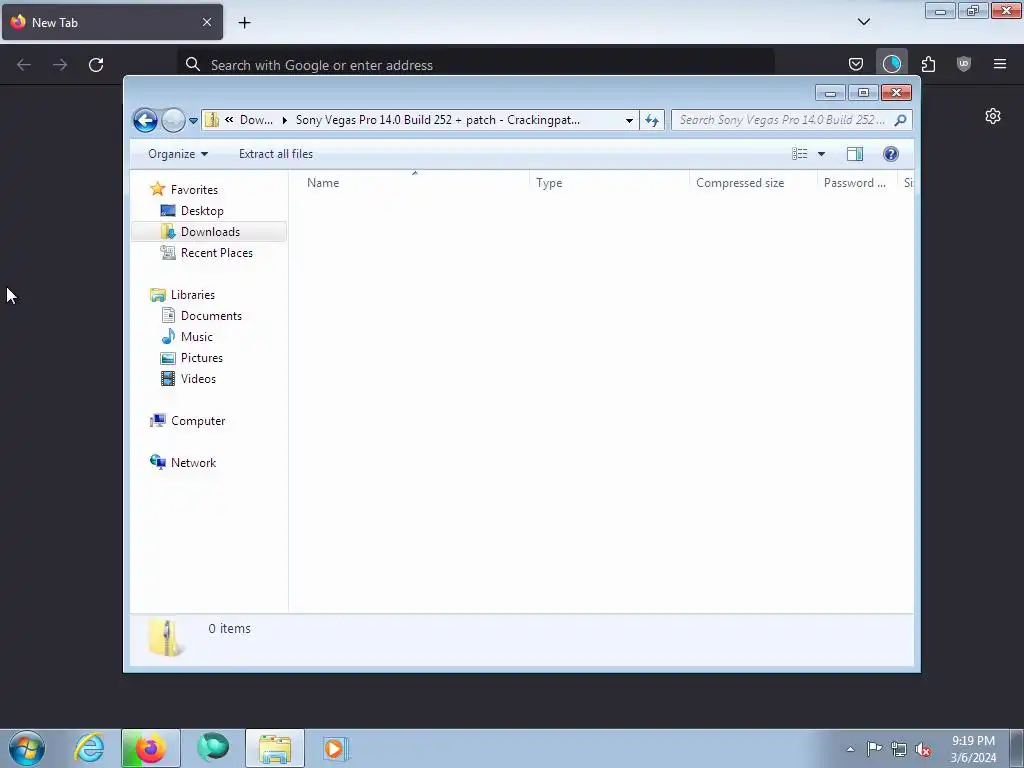Sort by the Type column
This screenshot has height=768, width=1024.
(x=609, y=183)
